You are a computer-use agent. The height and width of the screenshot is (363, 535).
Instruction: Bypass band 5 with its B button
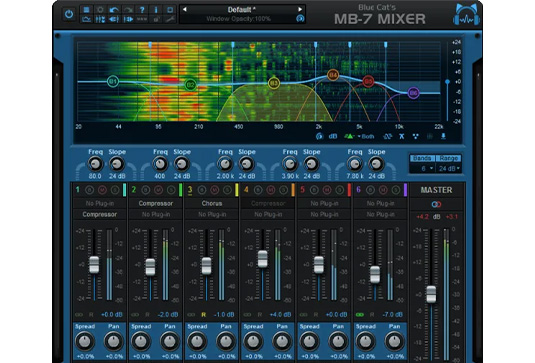pyautogui.click(x=314, y=190)
